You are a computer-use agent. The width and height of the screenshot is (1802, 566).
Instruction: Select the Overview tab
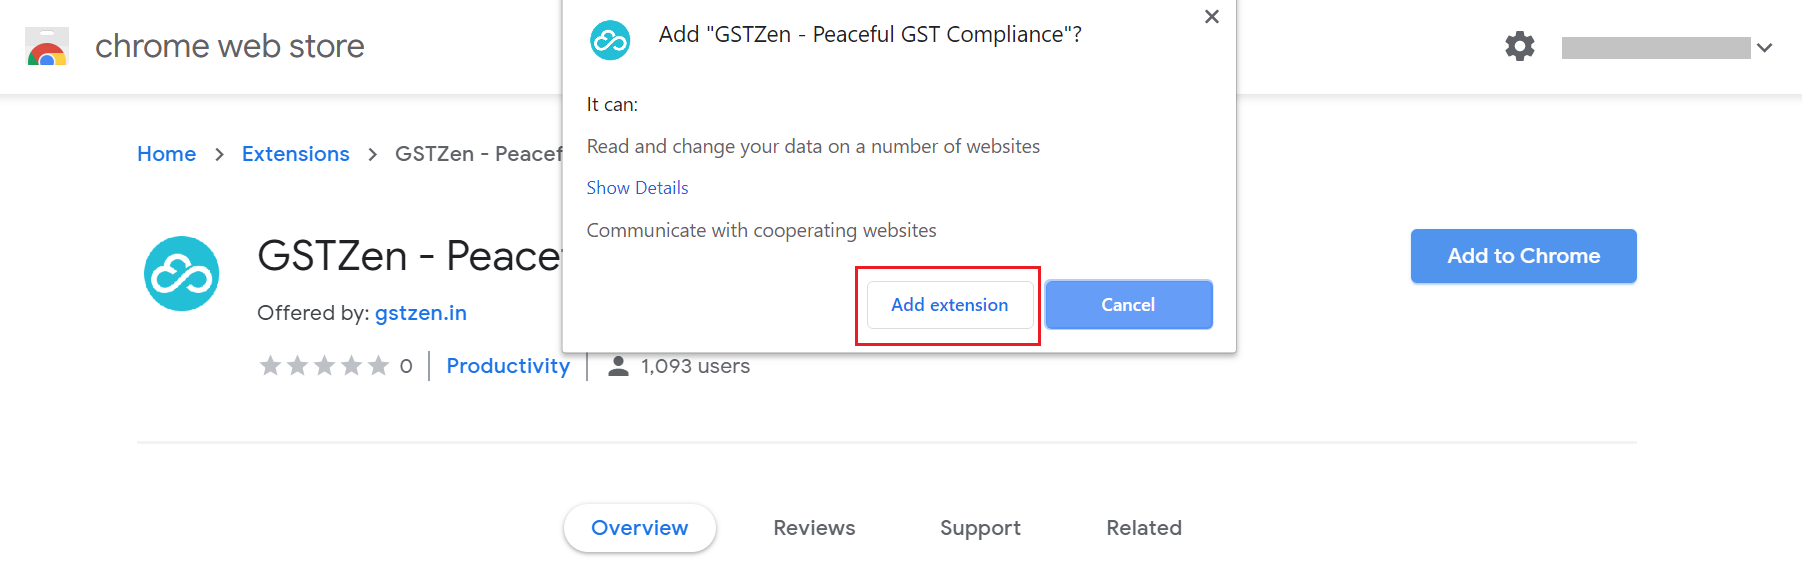click(x=640, y=528)
